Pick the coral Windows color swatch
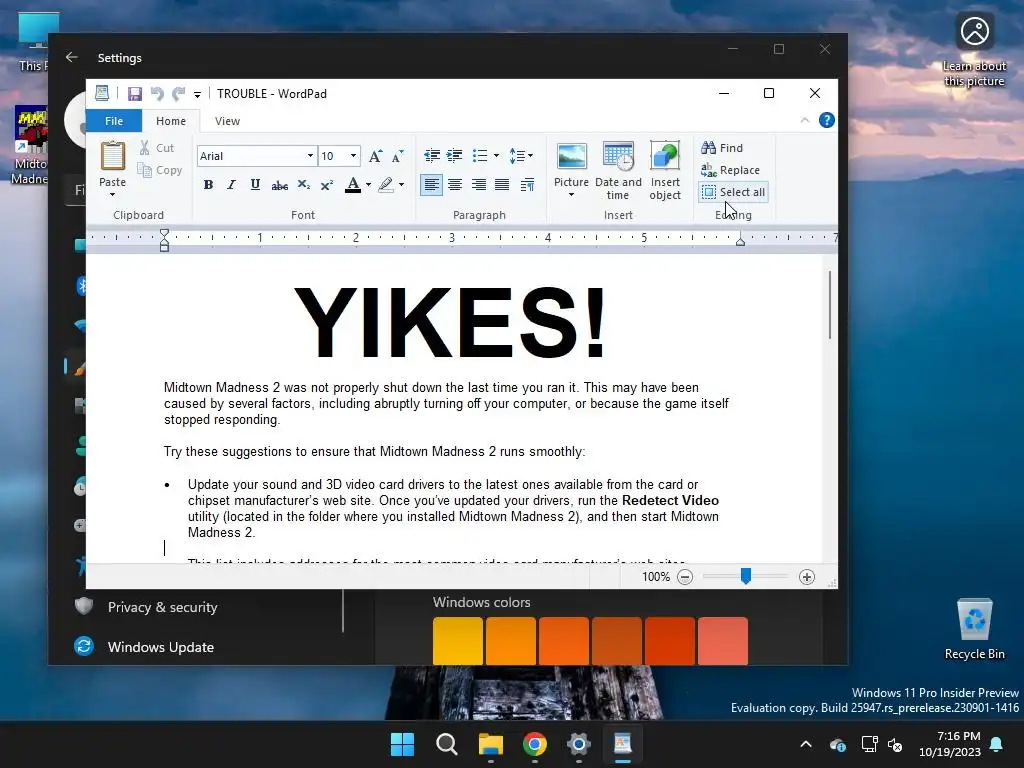This screenshot has width=1024, height=768. pos(723,641)
